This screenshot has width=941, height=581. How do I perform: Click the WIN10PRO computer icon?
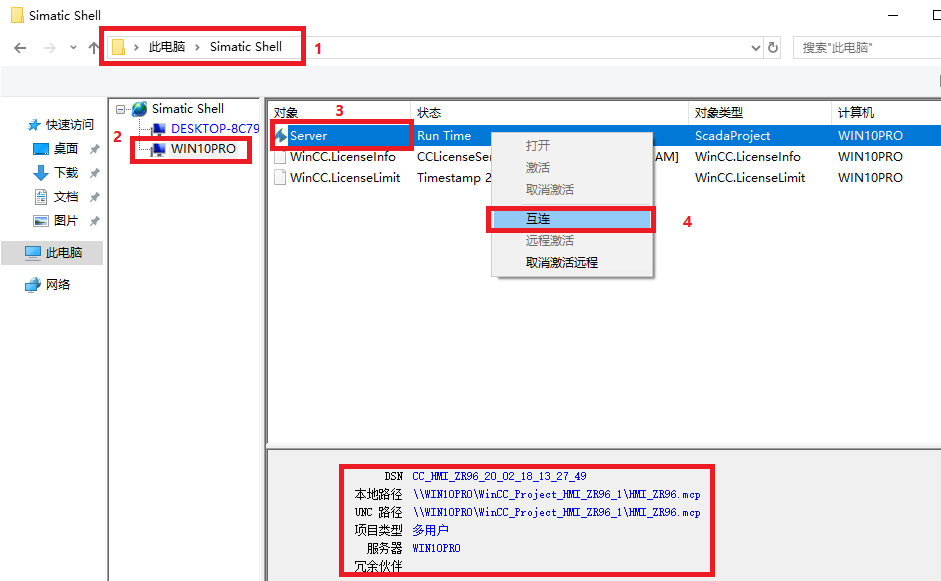pos(157,149)
